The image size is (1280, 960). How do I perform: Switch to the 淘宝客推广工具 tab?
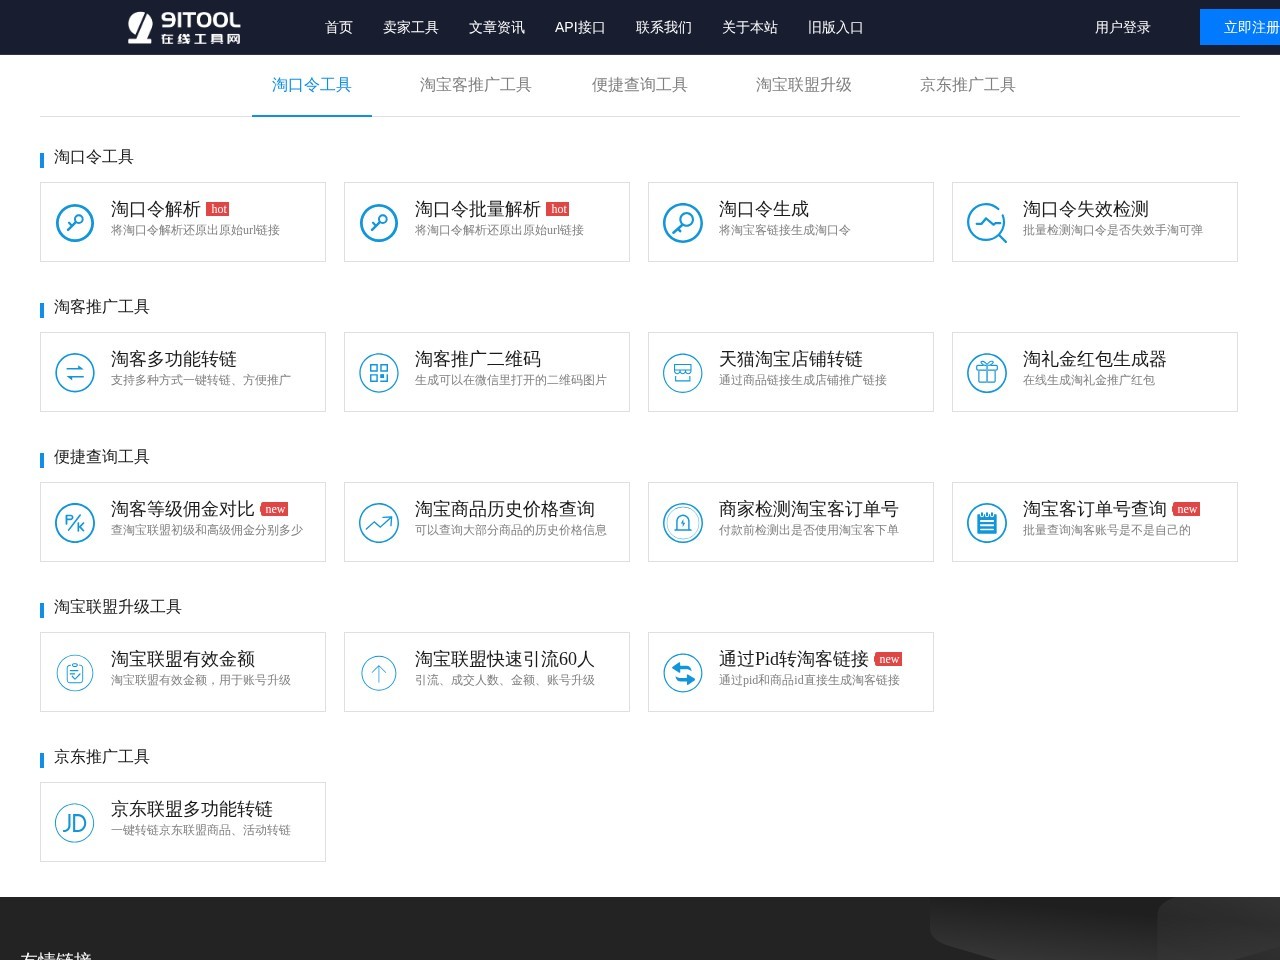(475, 85)
